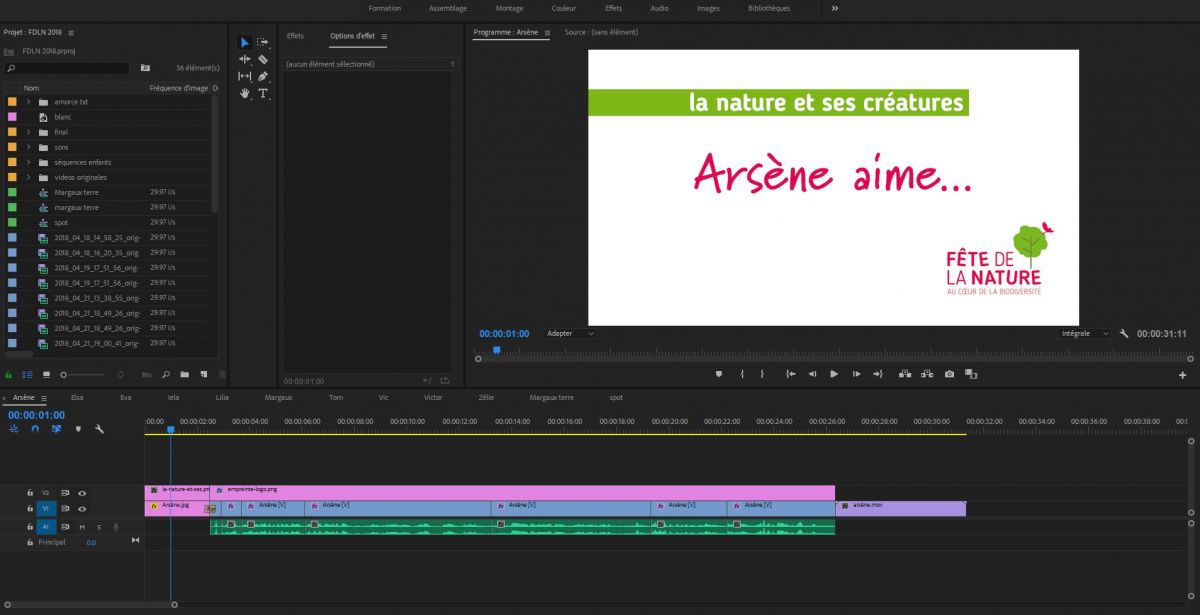This screenshot has width=1200, height=615.
Task: Select the Pen tool
Action: point(262,76)
